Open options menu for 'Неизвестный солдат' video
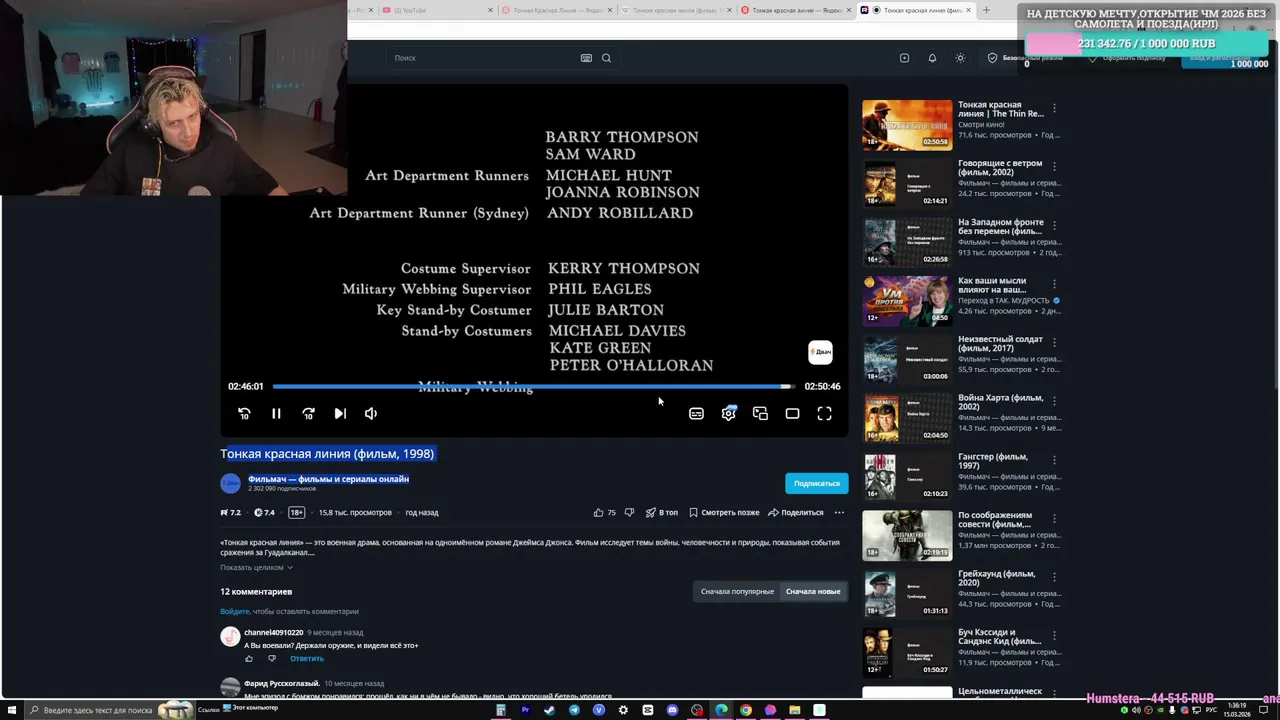Viewport: 1280px width, 720px height. pyautogui.click(x=1053, y=342)
